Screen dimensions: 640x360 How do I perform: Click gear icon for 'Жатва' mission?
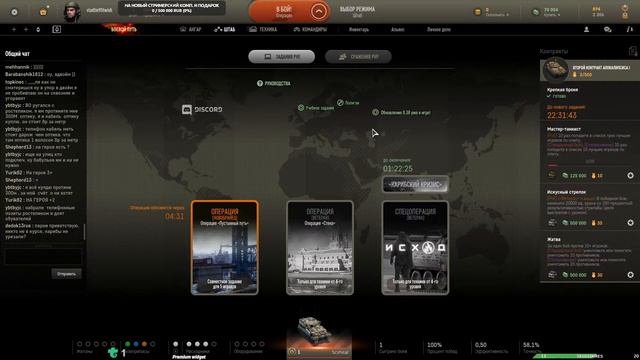pyautogui.click(x=631, y=275)
